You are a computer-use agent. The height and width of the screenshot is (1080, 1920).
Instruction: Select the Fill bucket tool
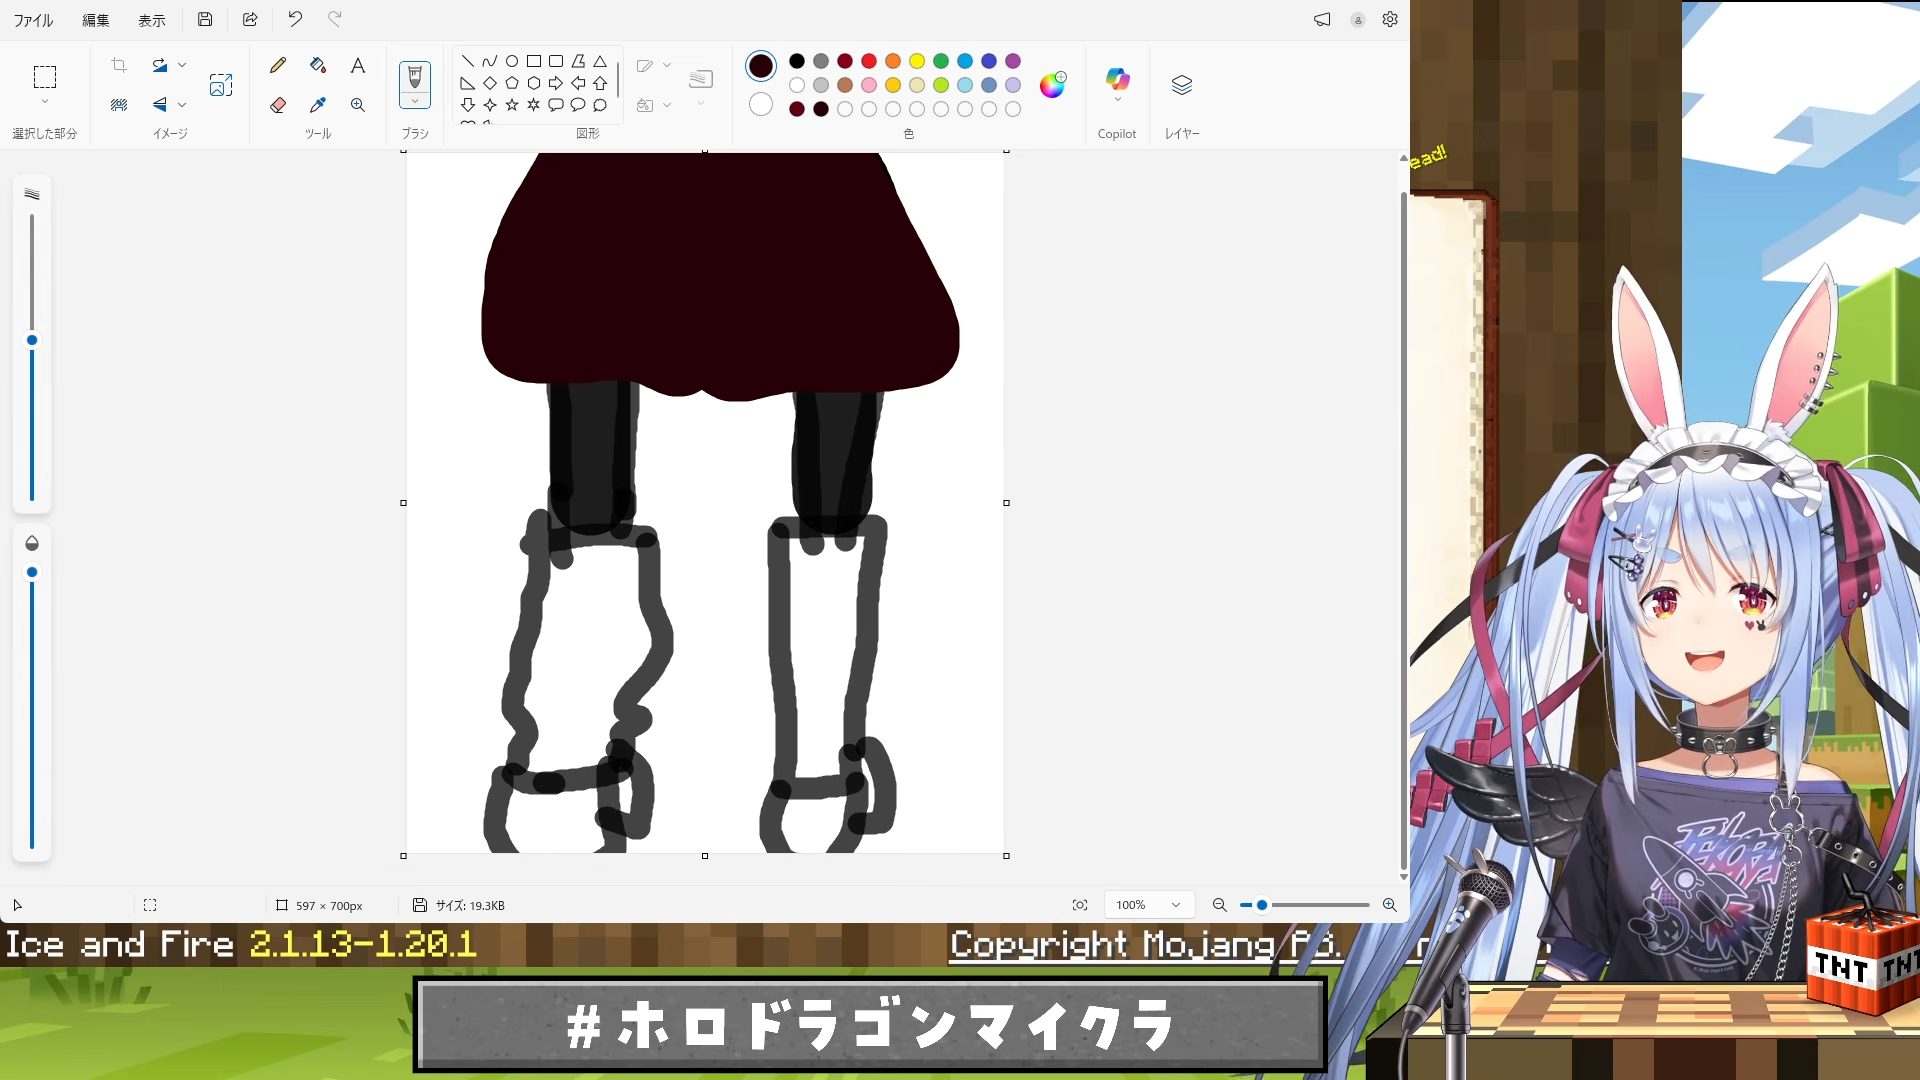[318, 66]
